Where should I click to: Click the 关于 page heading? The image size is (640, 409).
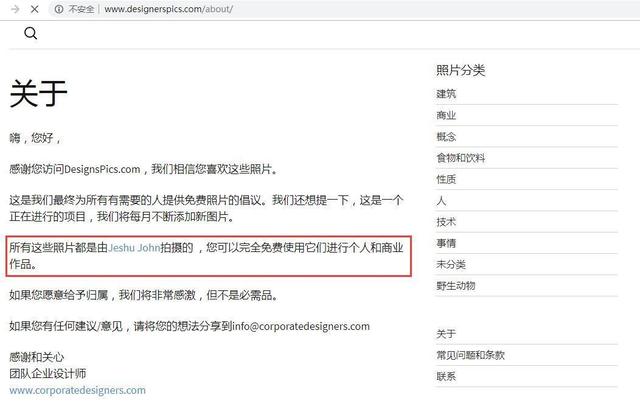(38, 94)
